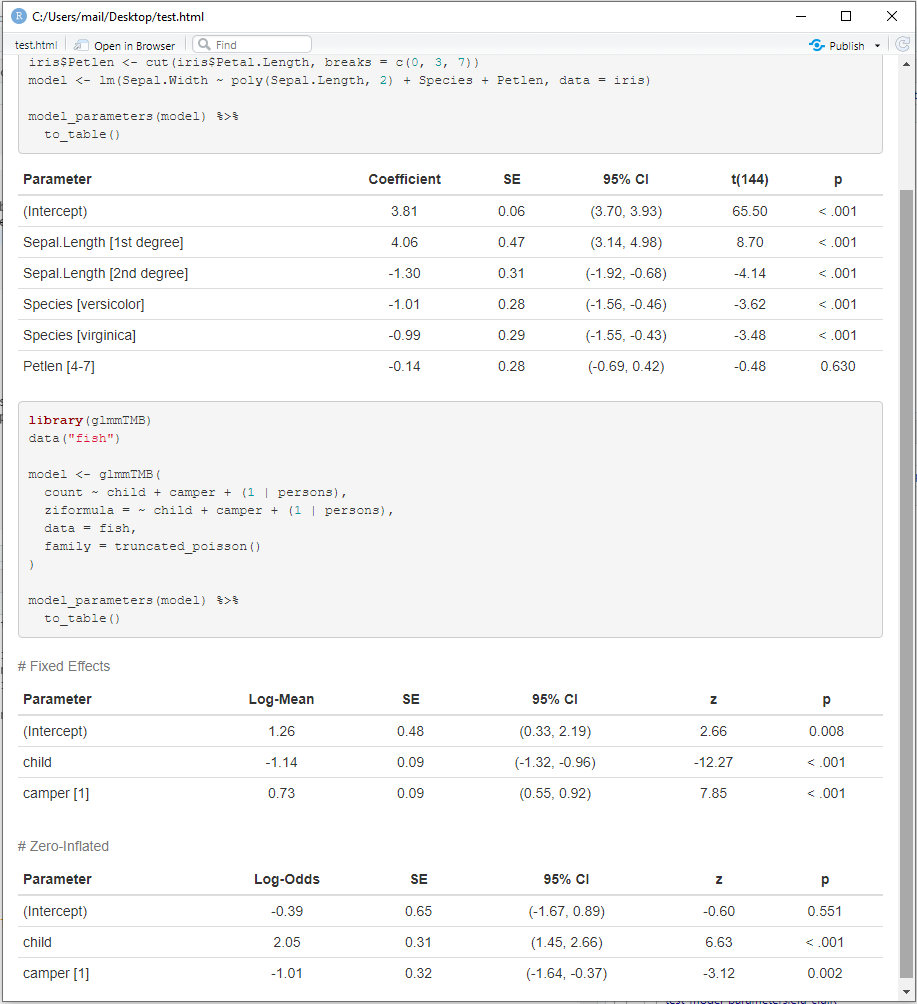
Task: Click the library(glmmTMB) code block
Action: click(450, 520)
